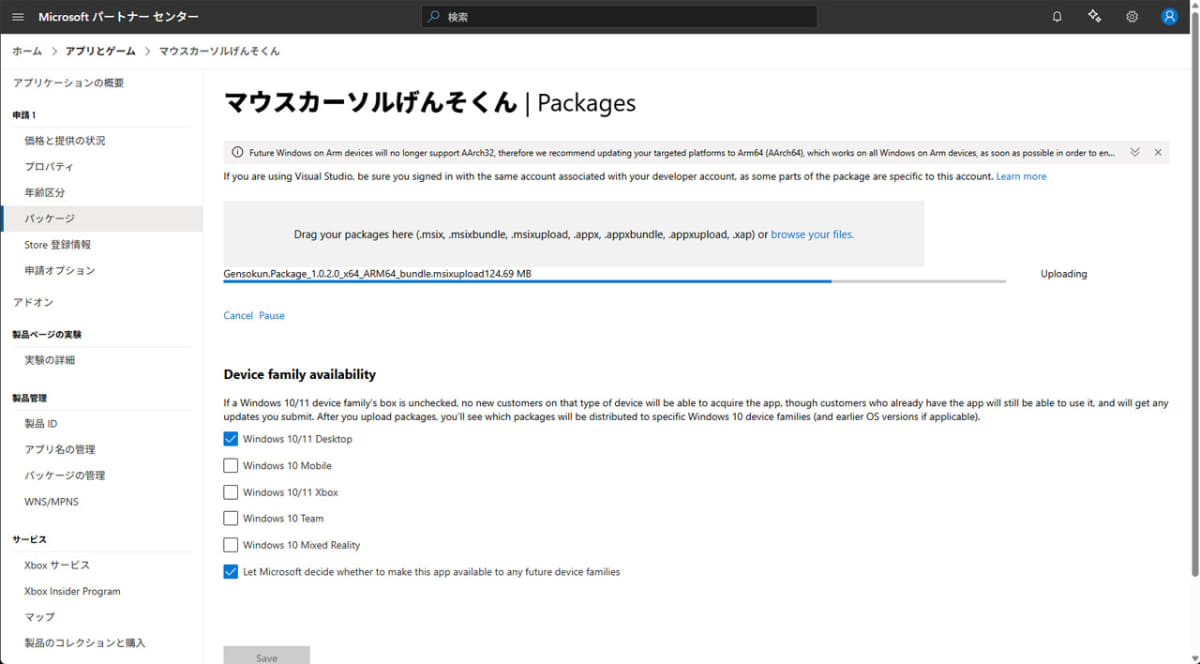Open 価格と提供の状況 page
Screen dimensions: 1200x664
64,141
